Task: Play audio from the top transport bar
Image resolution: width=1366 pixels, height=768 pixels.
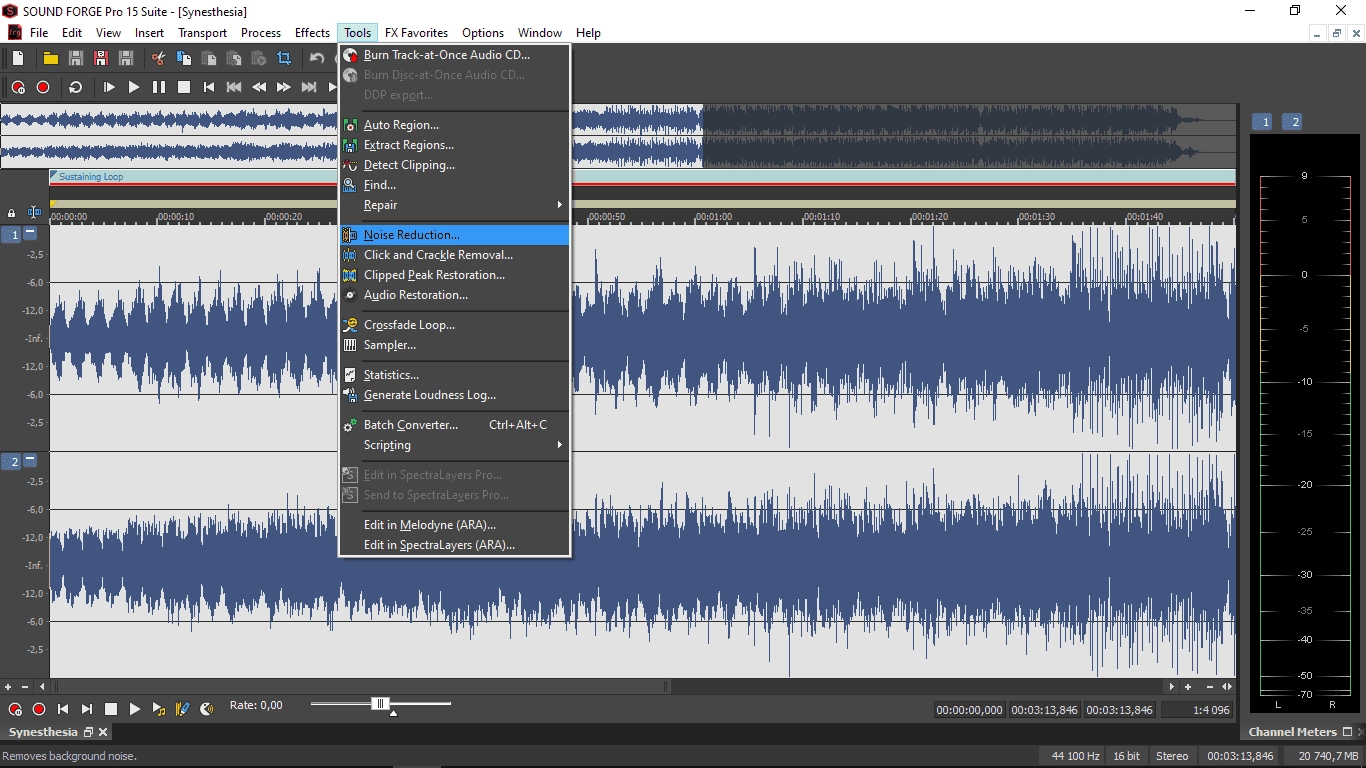Action: click(x=134, y=87)
